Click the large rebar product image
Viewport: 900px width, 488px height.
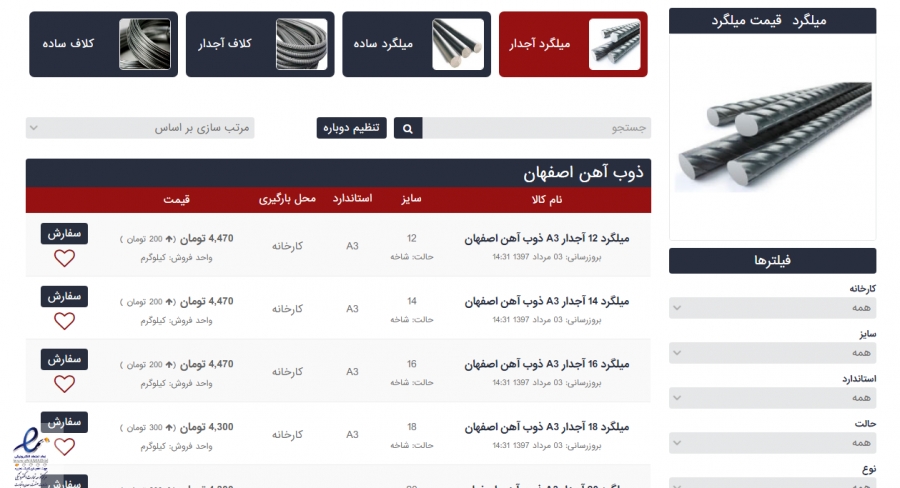(x=773, y=137)
